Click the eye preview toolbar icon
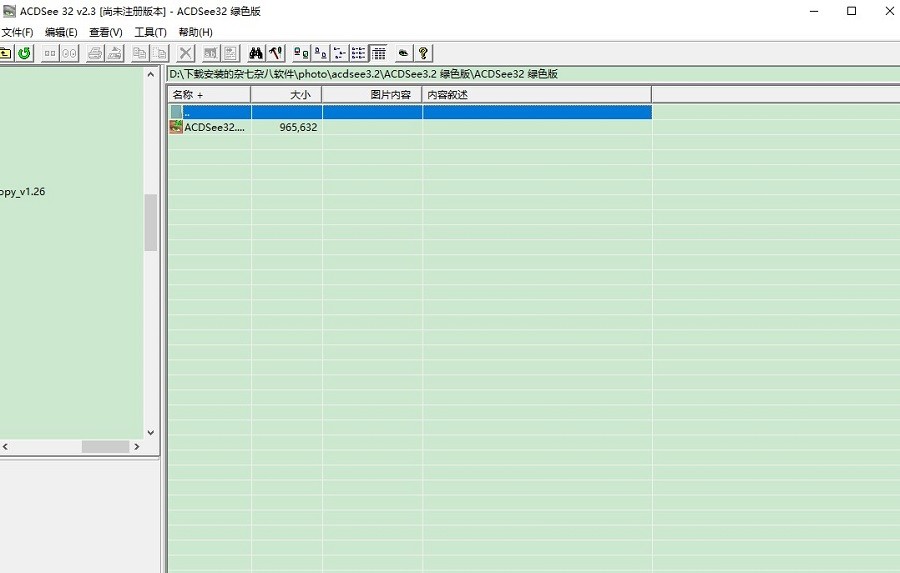Image resolution: width=900 pixels, height=573 pixels. click(404, 53)
